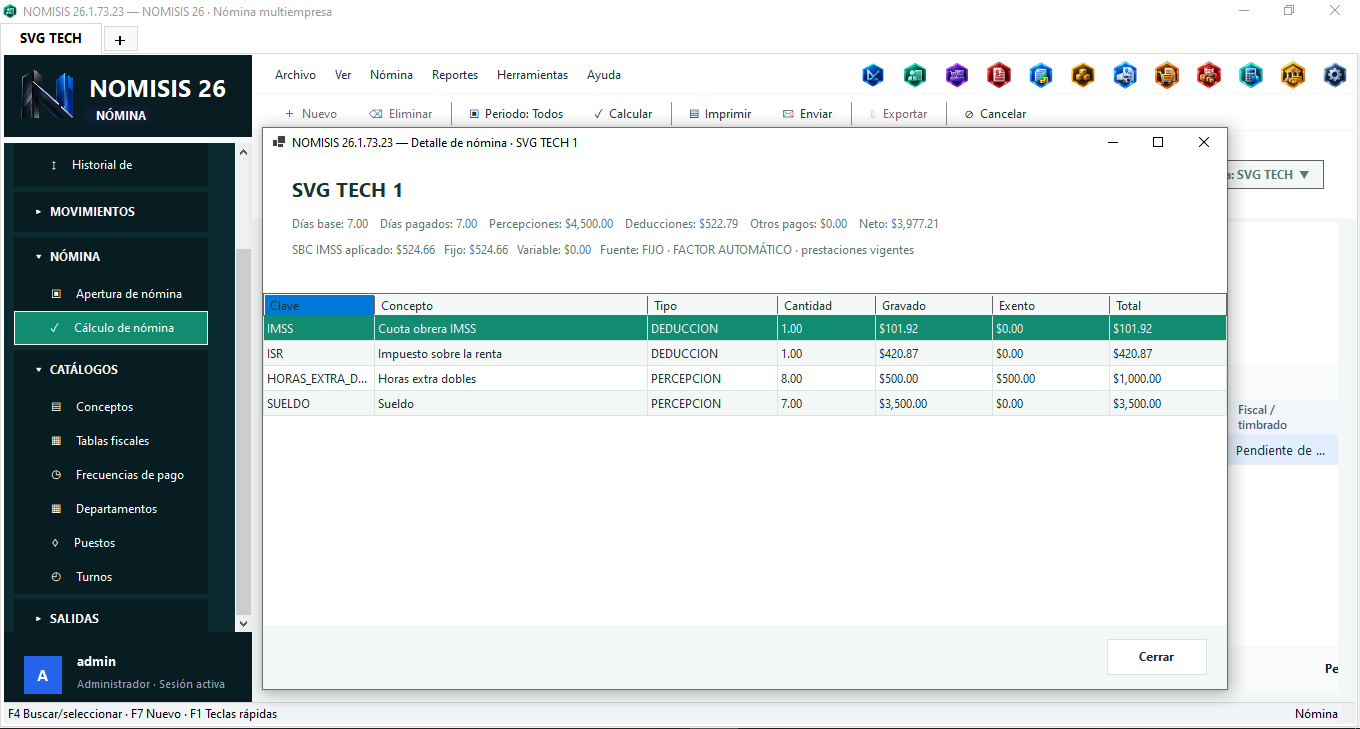Click the NOMISIS 26 logo

(x=48, y=96)
